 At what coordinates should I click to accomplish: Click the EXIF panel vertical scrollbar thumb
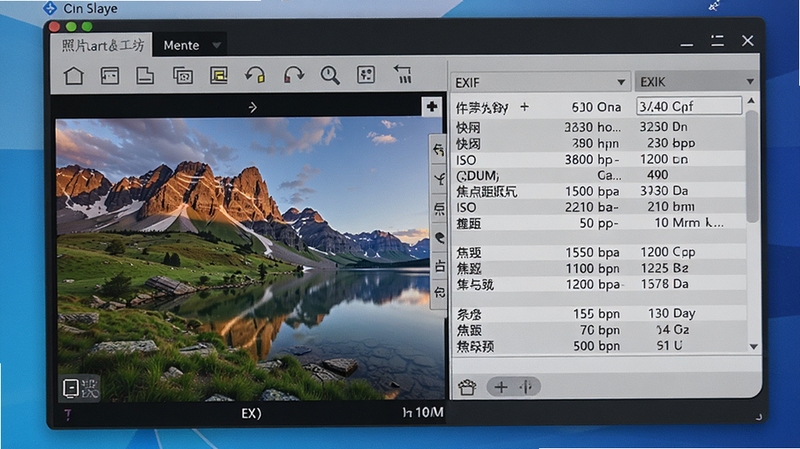pos(752,166)
